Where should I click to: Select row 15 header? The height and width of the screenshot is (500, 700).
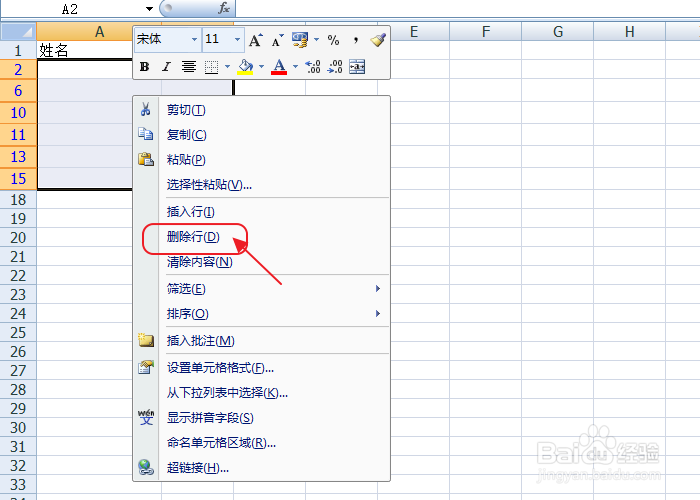point(18,179)
